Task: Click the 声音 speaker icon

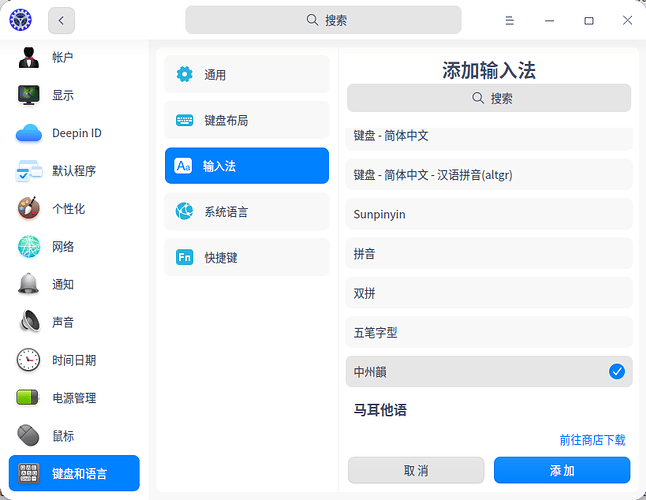Action: click(29, 322)
